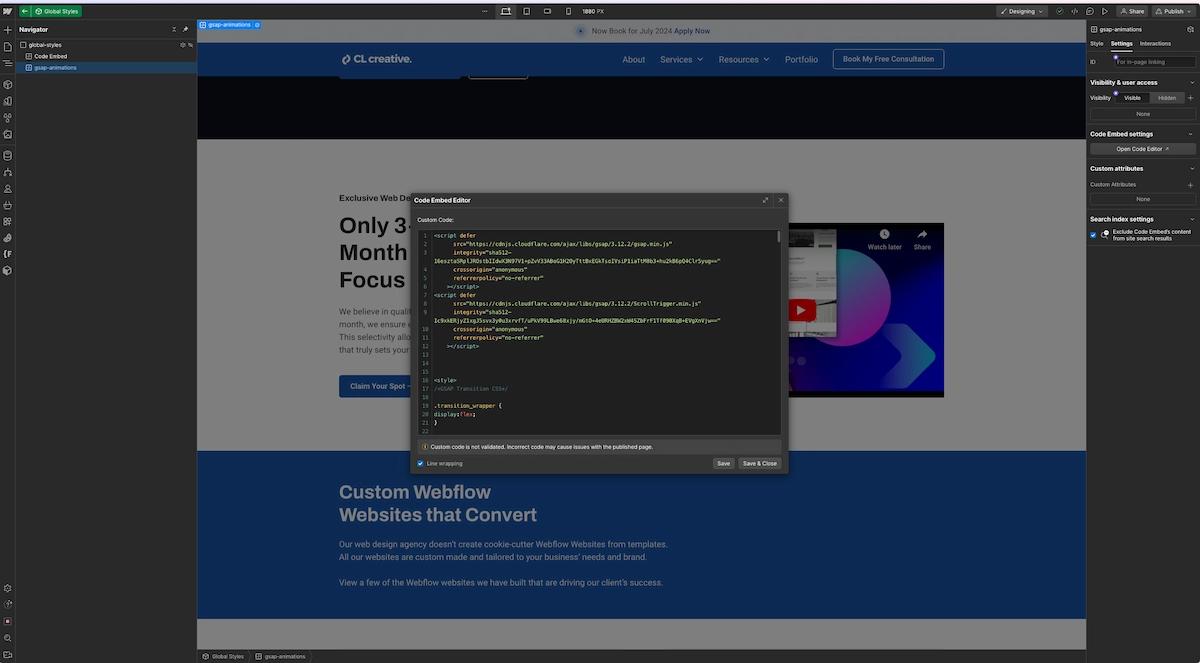The width and height of the screenshot is (1200, 663).
Task: Switch to the Interactions tab
Action: point(1155,44)
